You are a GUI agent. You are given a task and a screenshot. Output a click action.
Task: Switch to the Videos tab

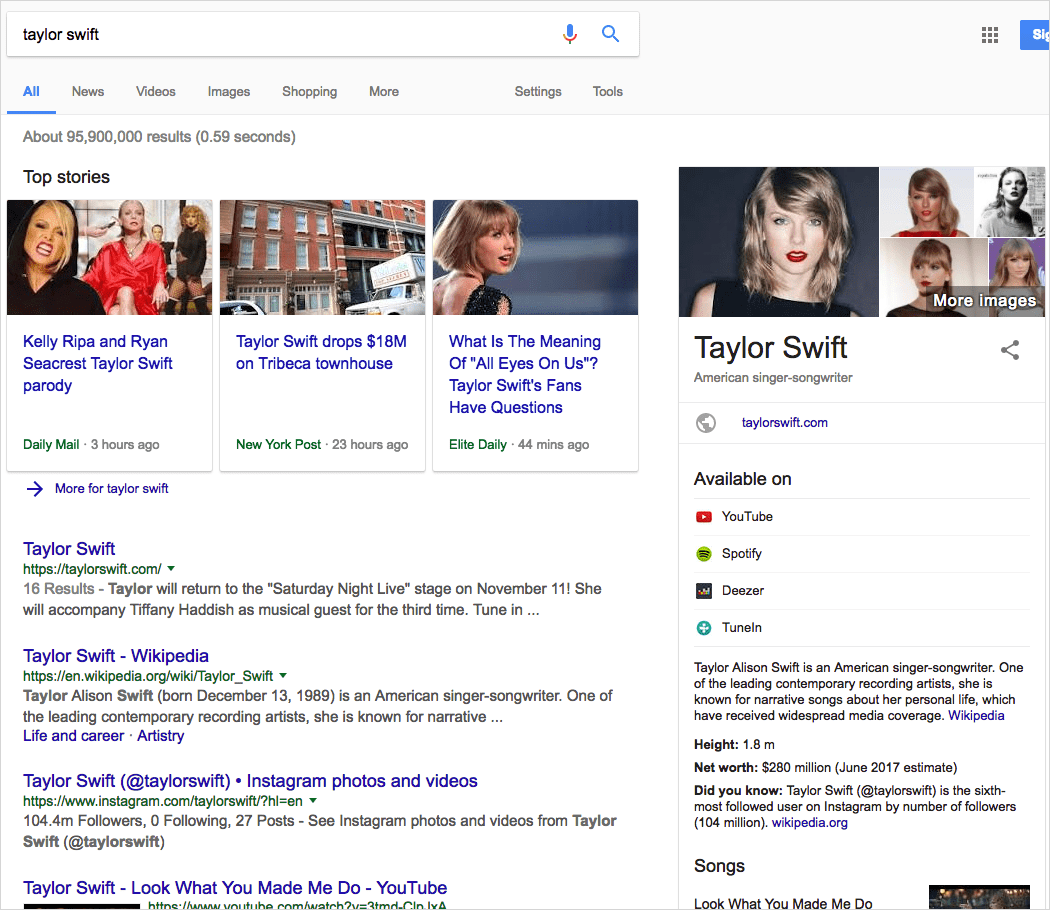coord(155,92)
